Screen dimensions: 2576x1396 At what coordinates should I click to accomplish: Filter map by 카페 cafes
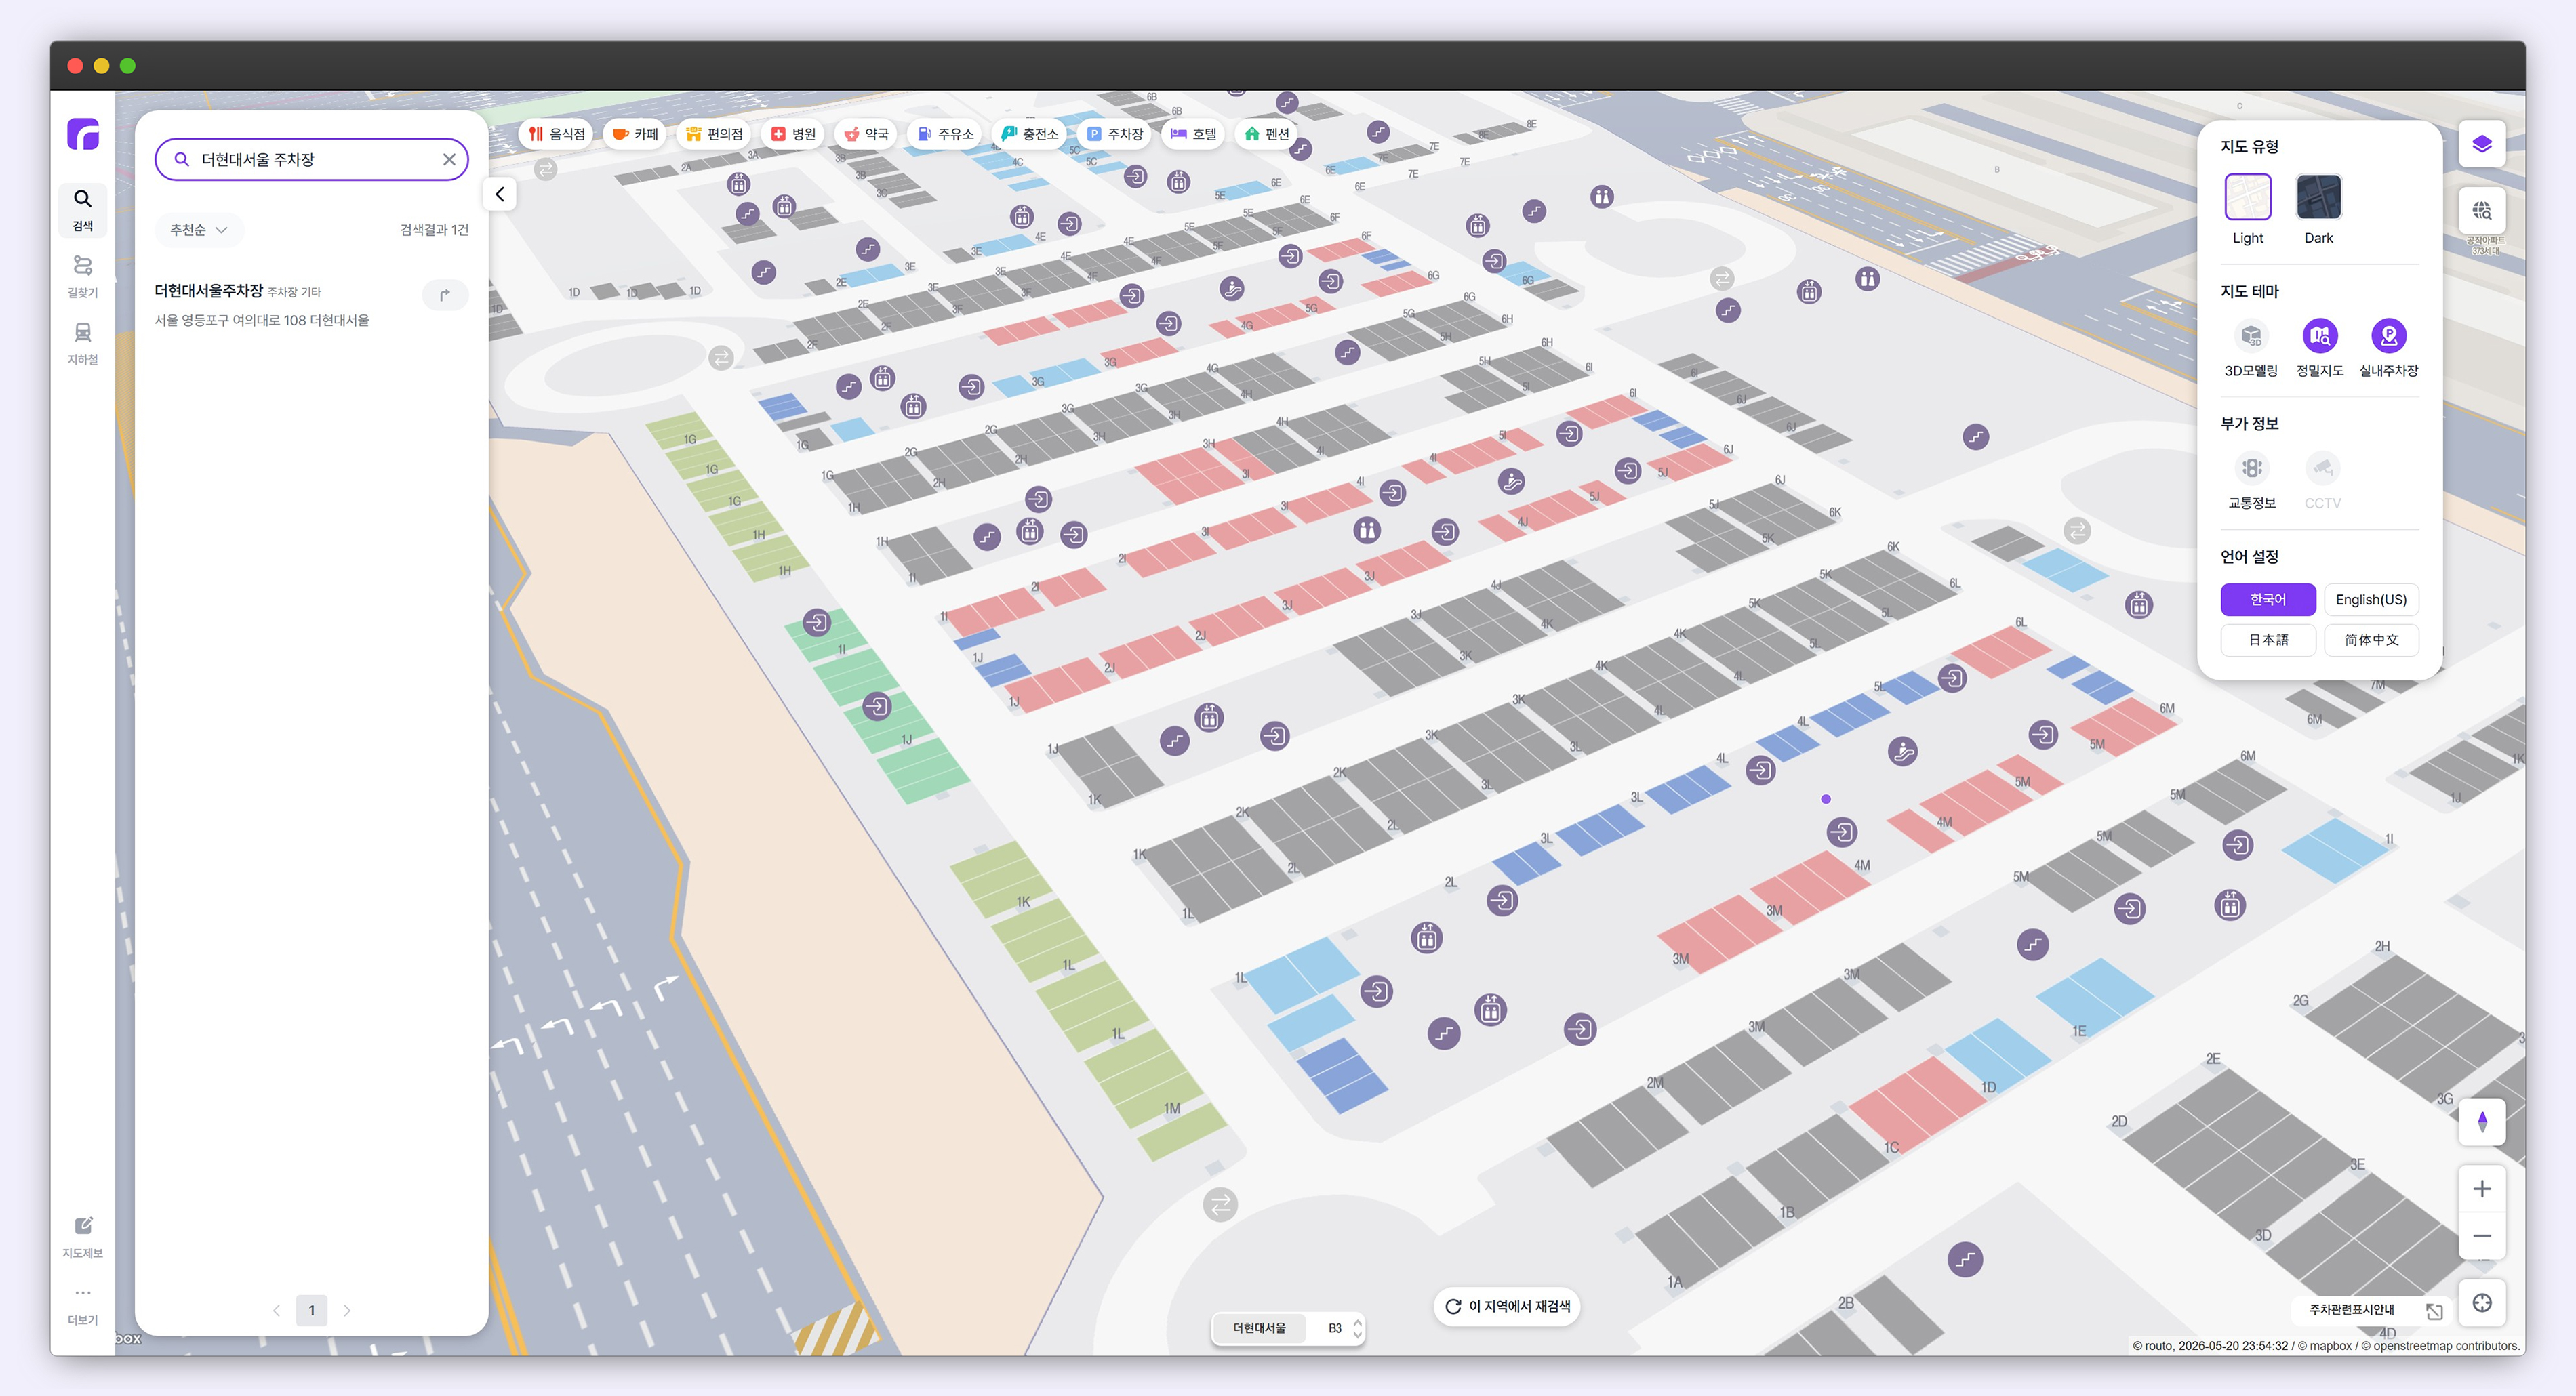(x=636, y=134)
